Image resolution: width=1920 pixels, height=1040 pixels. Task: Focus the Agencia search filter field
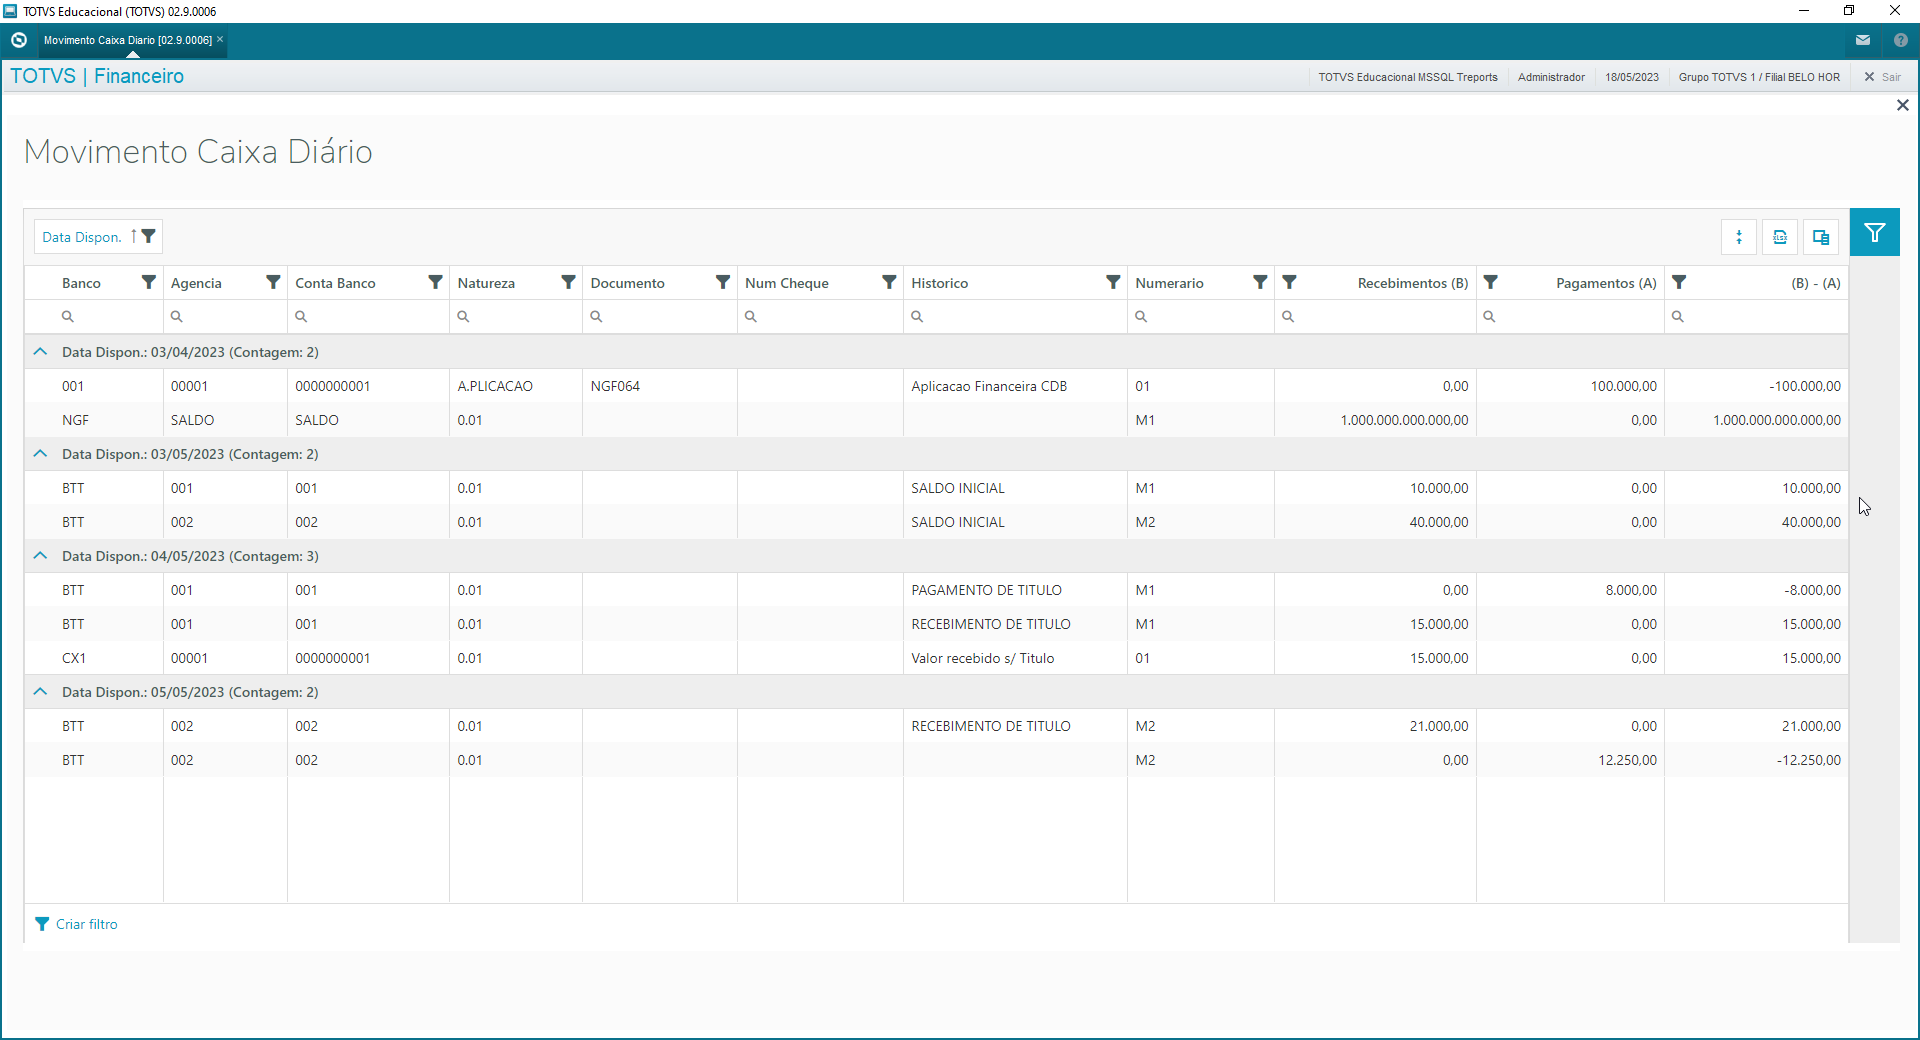pyautogui.click(x=225, y=316)
